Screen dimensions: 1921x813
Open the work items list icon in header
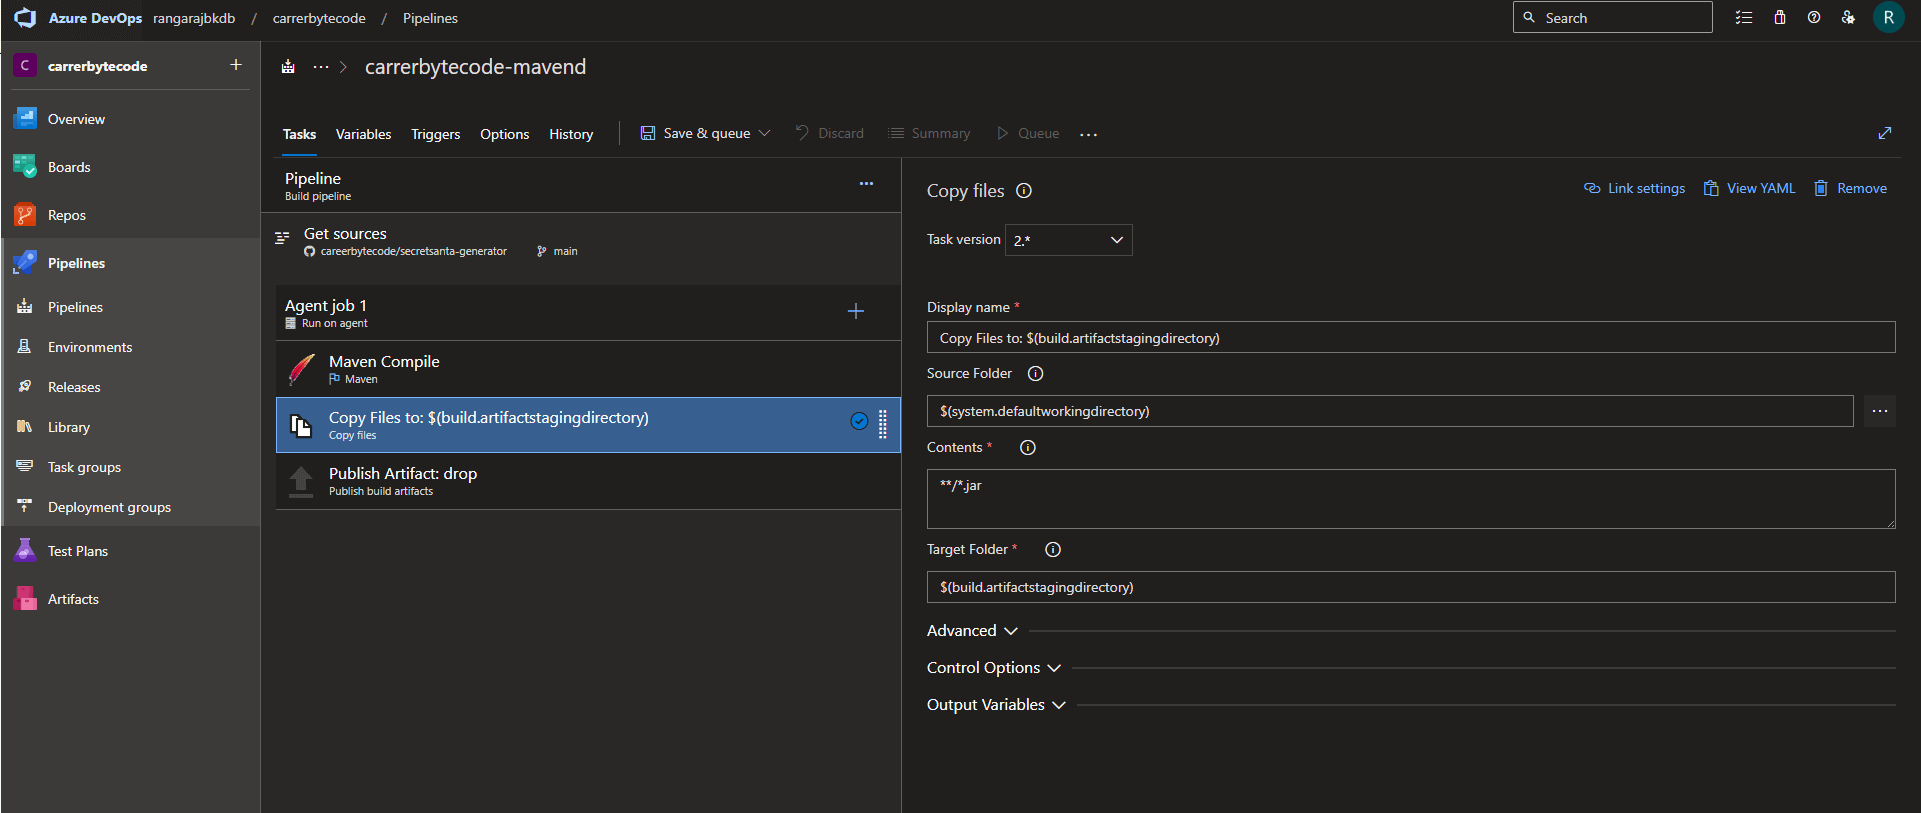click(1744, 18)
